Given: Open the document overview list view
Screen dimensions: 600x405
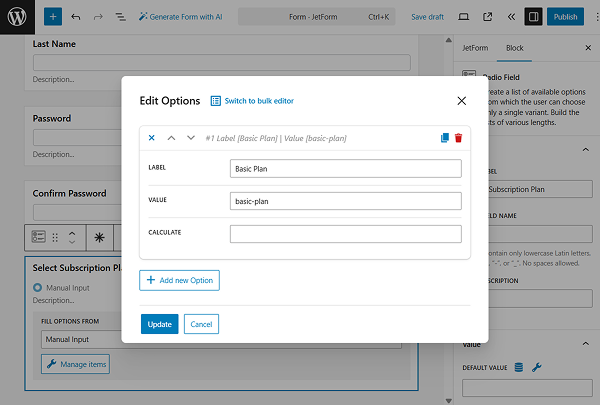Looking at the screenshot, I should click(x=121, y=17).
